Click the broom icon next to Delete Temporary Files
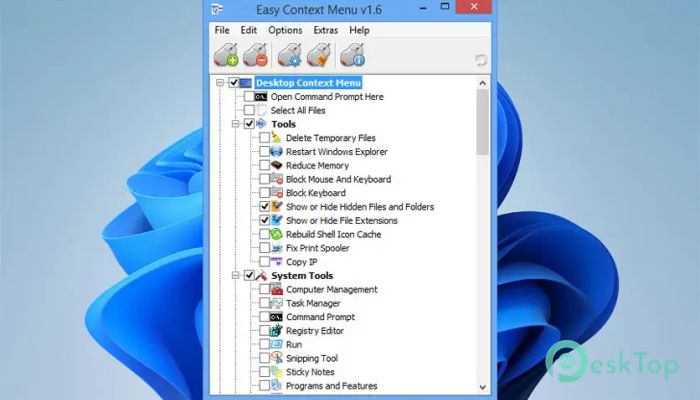This screenshot has width=700, height=400. pos(276,138)
